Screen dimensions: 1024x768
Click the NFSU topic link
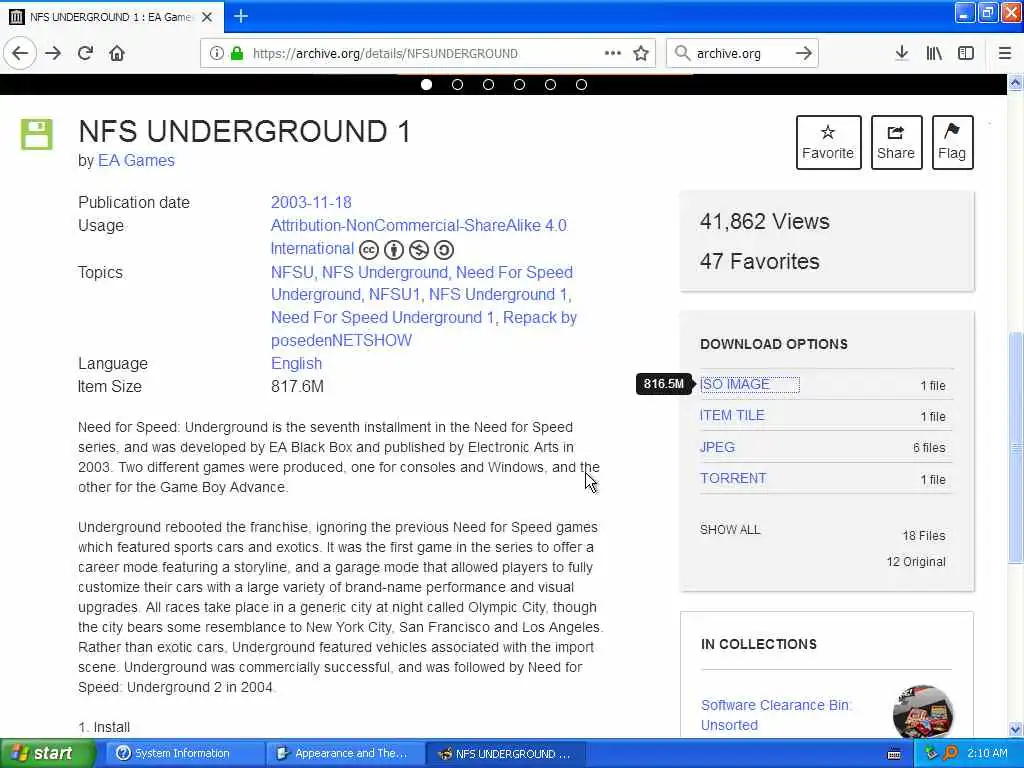(x=292, y=272)
